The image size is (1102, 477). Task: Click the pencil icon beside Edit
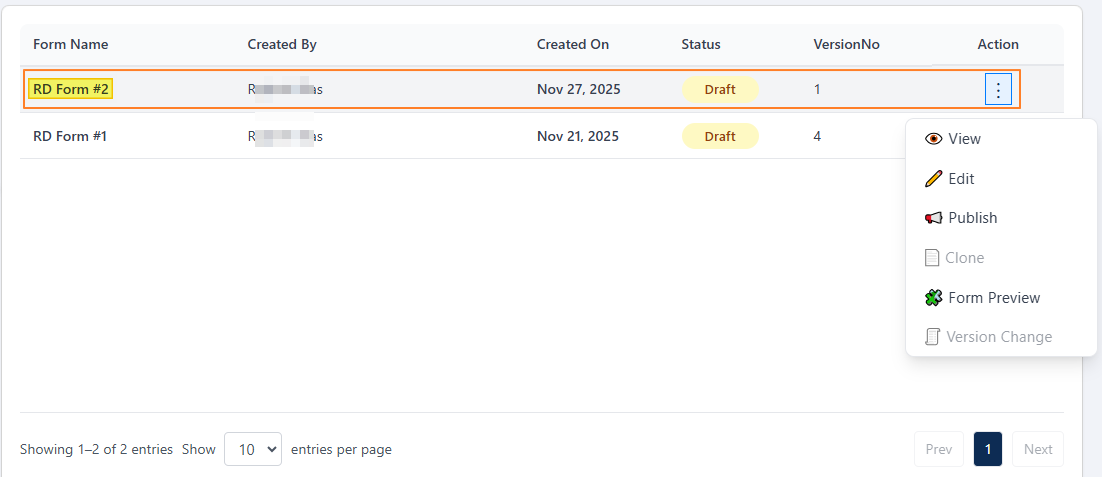click(x=933, y=179)
